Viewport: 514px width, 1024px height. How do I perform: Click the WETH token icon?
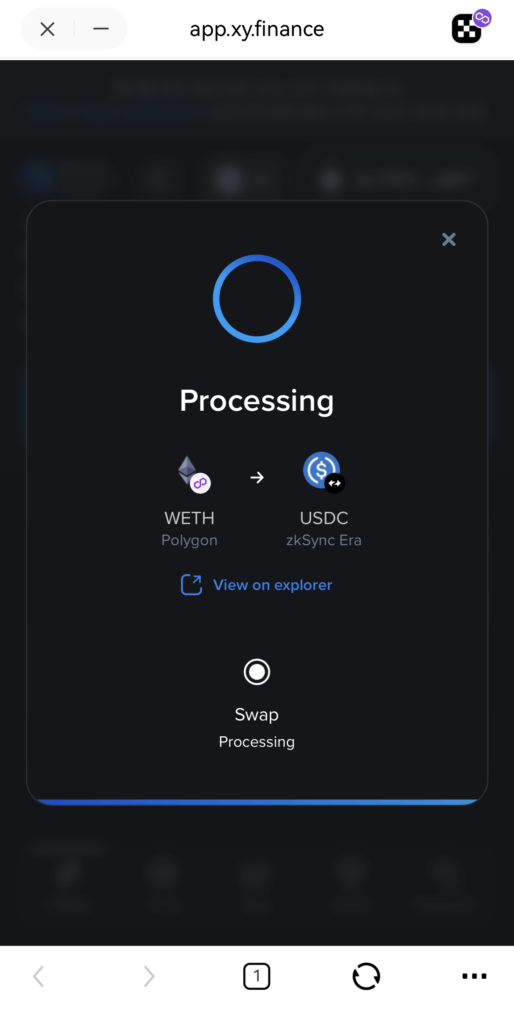click(x=189, y=471)
